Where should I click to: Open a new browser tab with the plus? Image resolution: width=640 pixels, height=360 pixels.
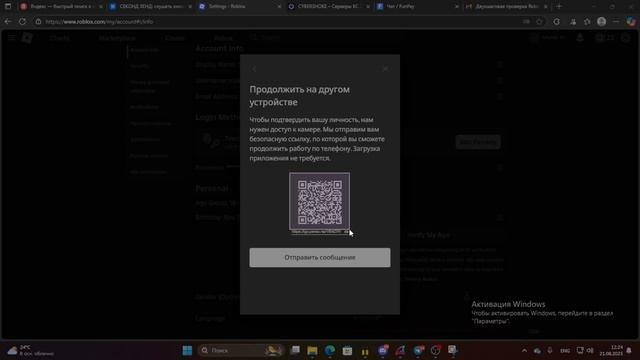tap(559, 6)
